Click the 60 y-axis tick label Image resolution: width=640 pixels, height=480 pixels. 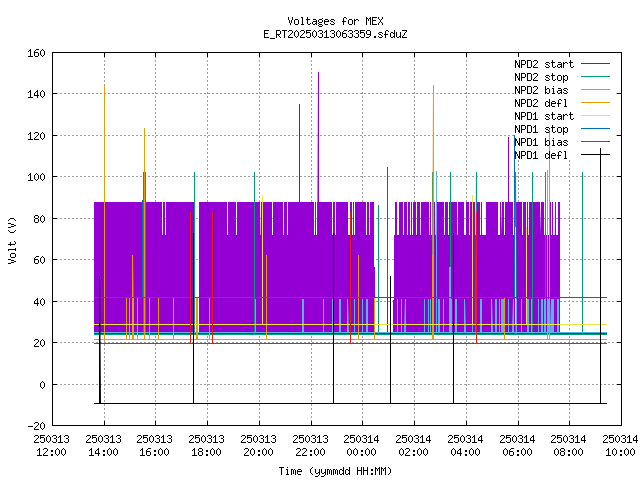[39, 260]
